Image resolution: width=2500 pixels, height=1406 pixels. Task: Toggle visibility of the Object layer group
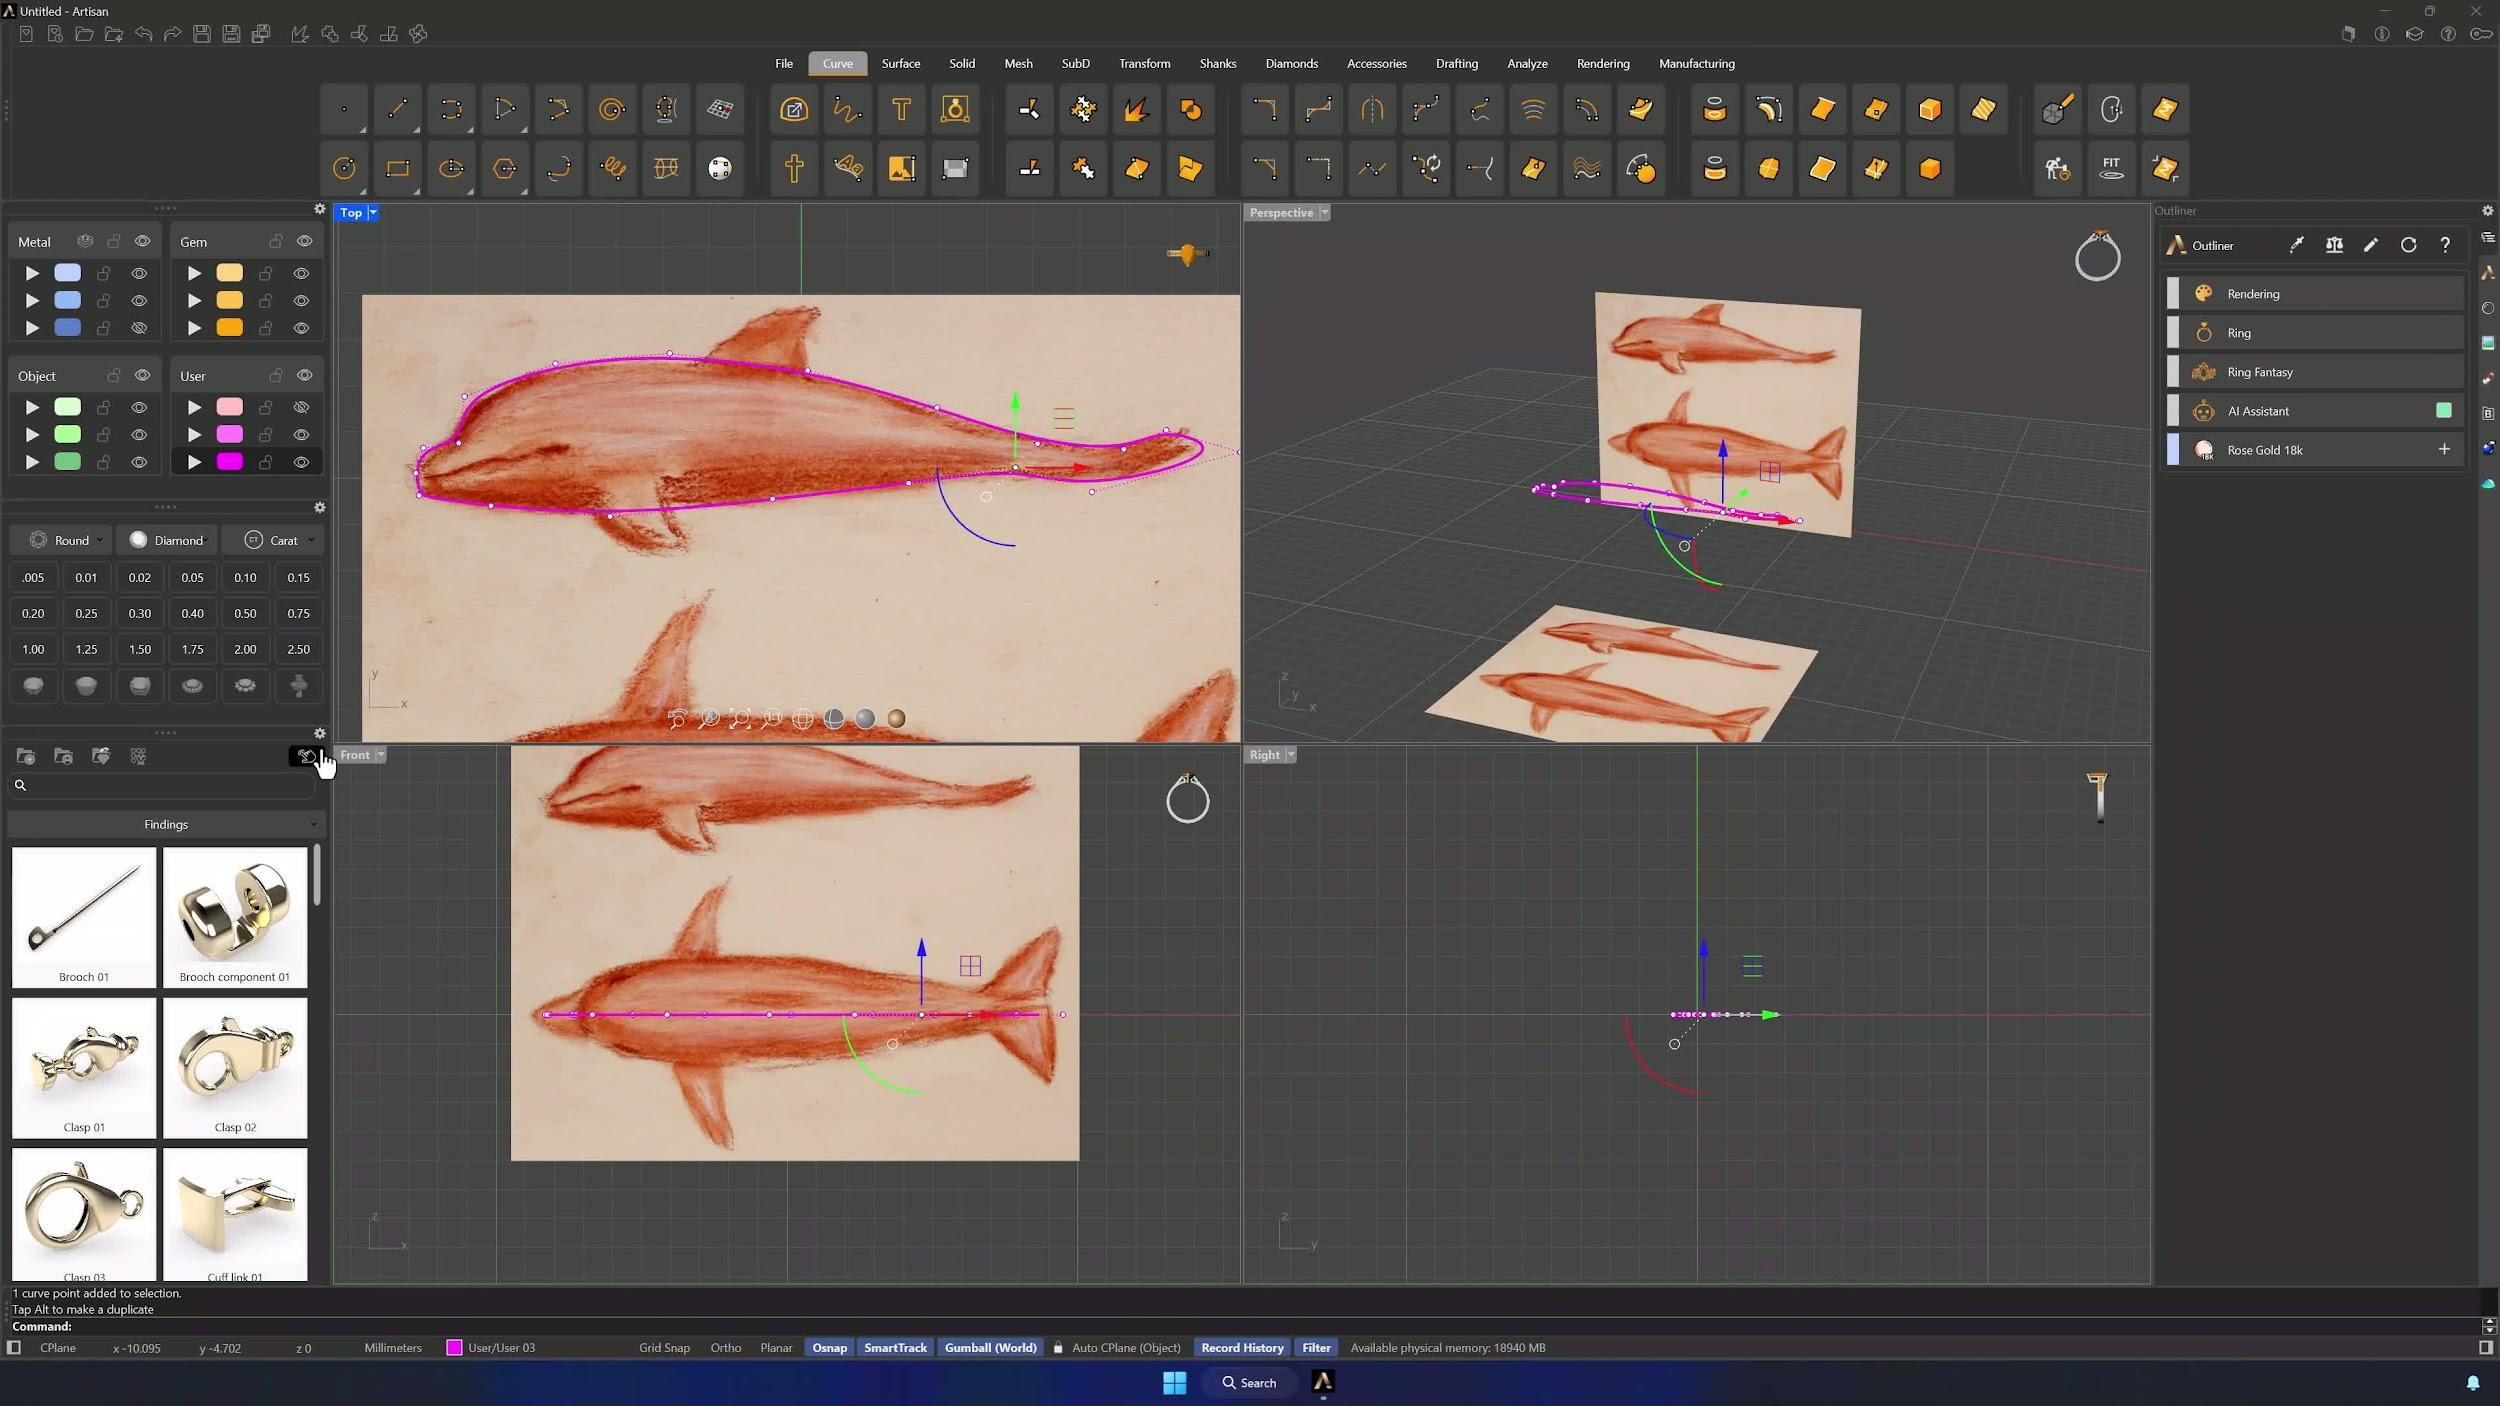[143, 375]
